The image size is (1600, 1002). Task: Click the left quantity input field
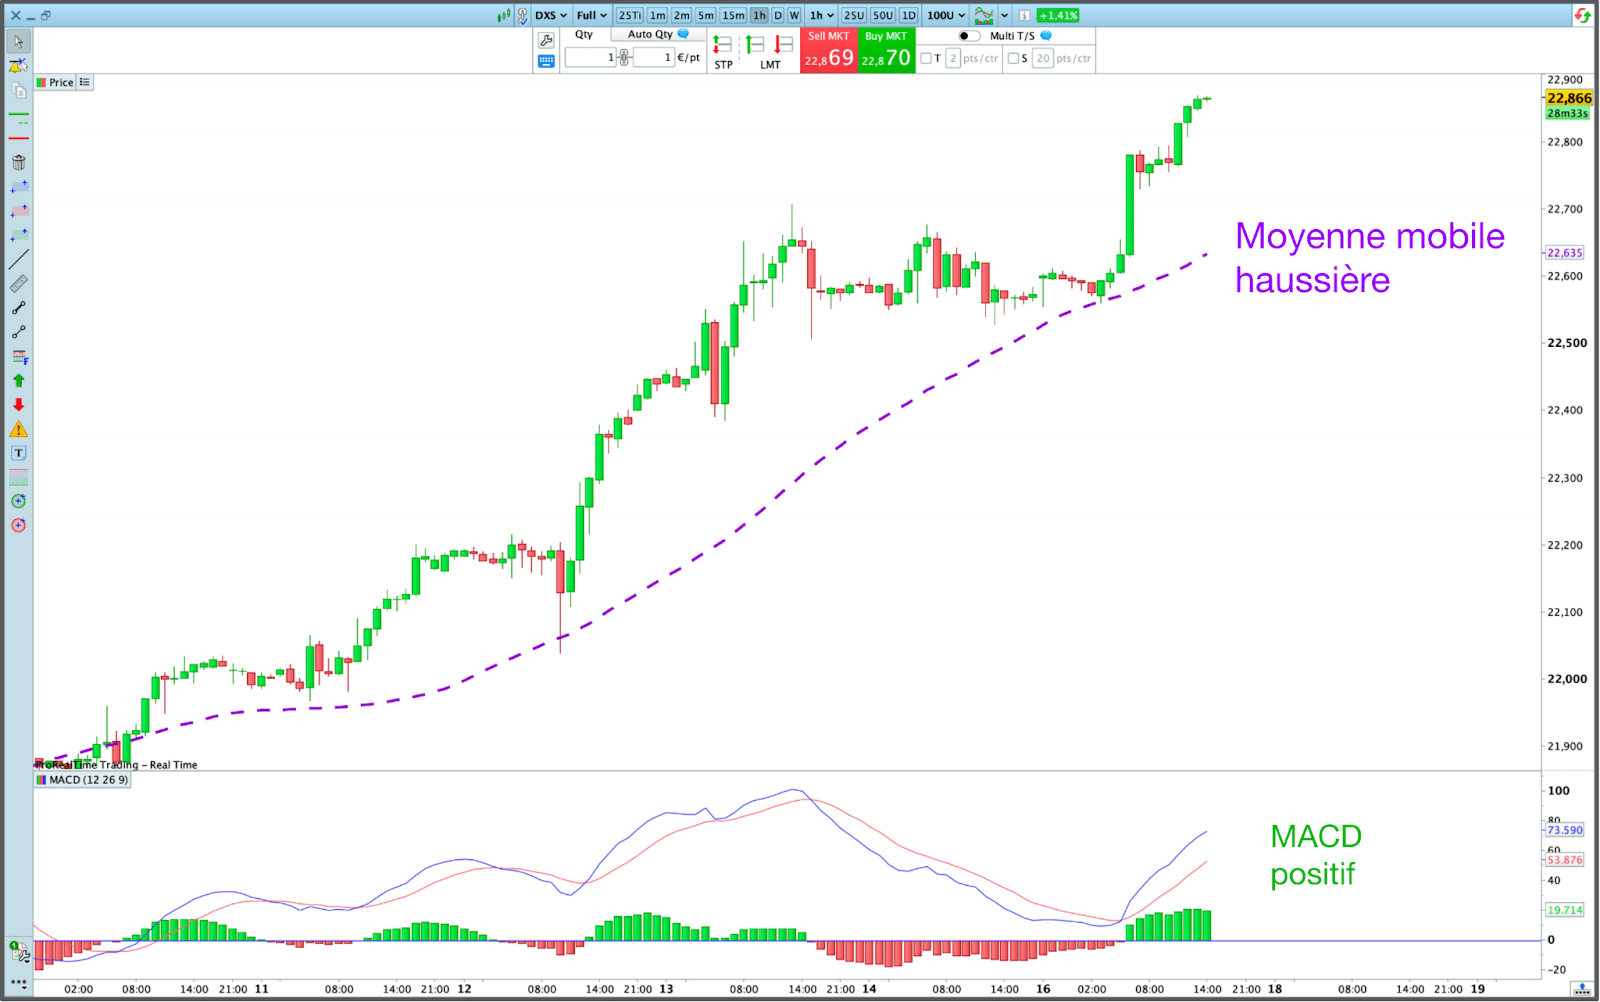[590, 58]
